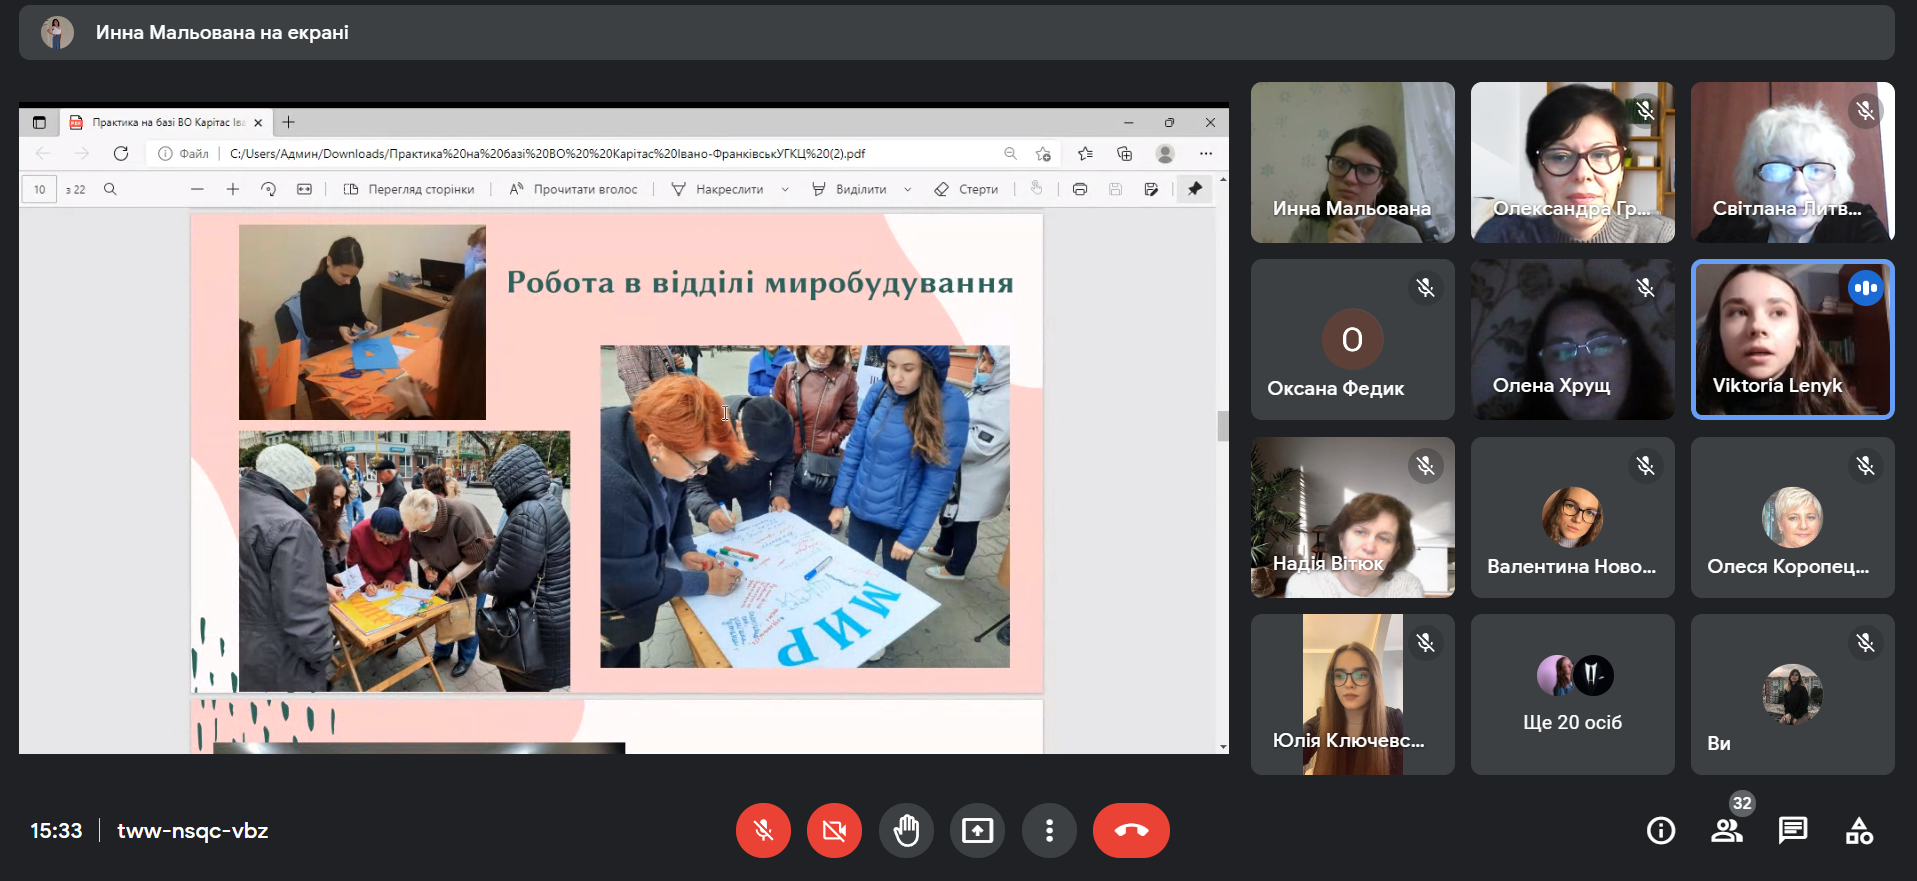This screenshot has height=881, width=1917.
Task: Open the activities panel
Action: point(1859,830)
